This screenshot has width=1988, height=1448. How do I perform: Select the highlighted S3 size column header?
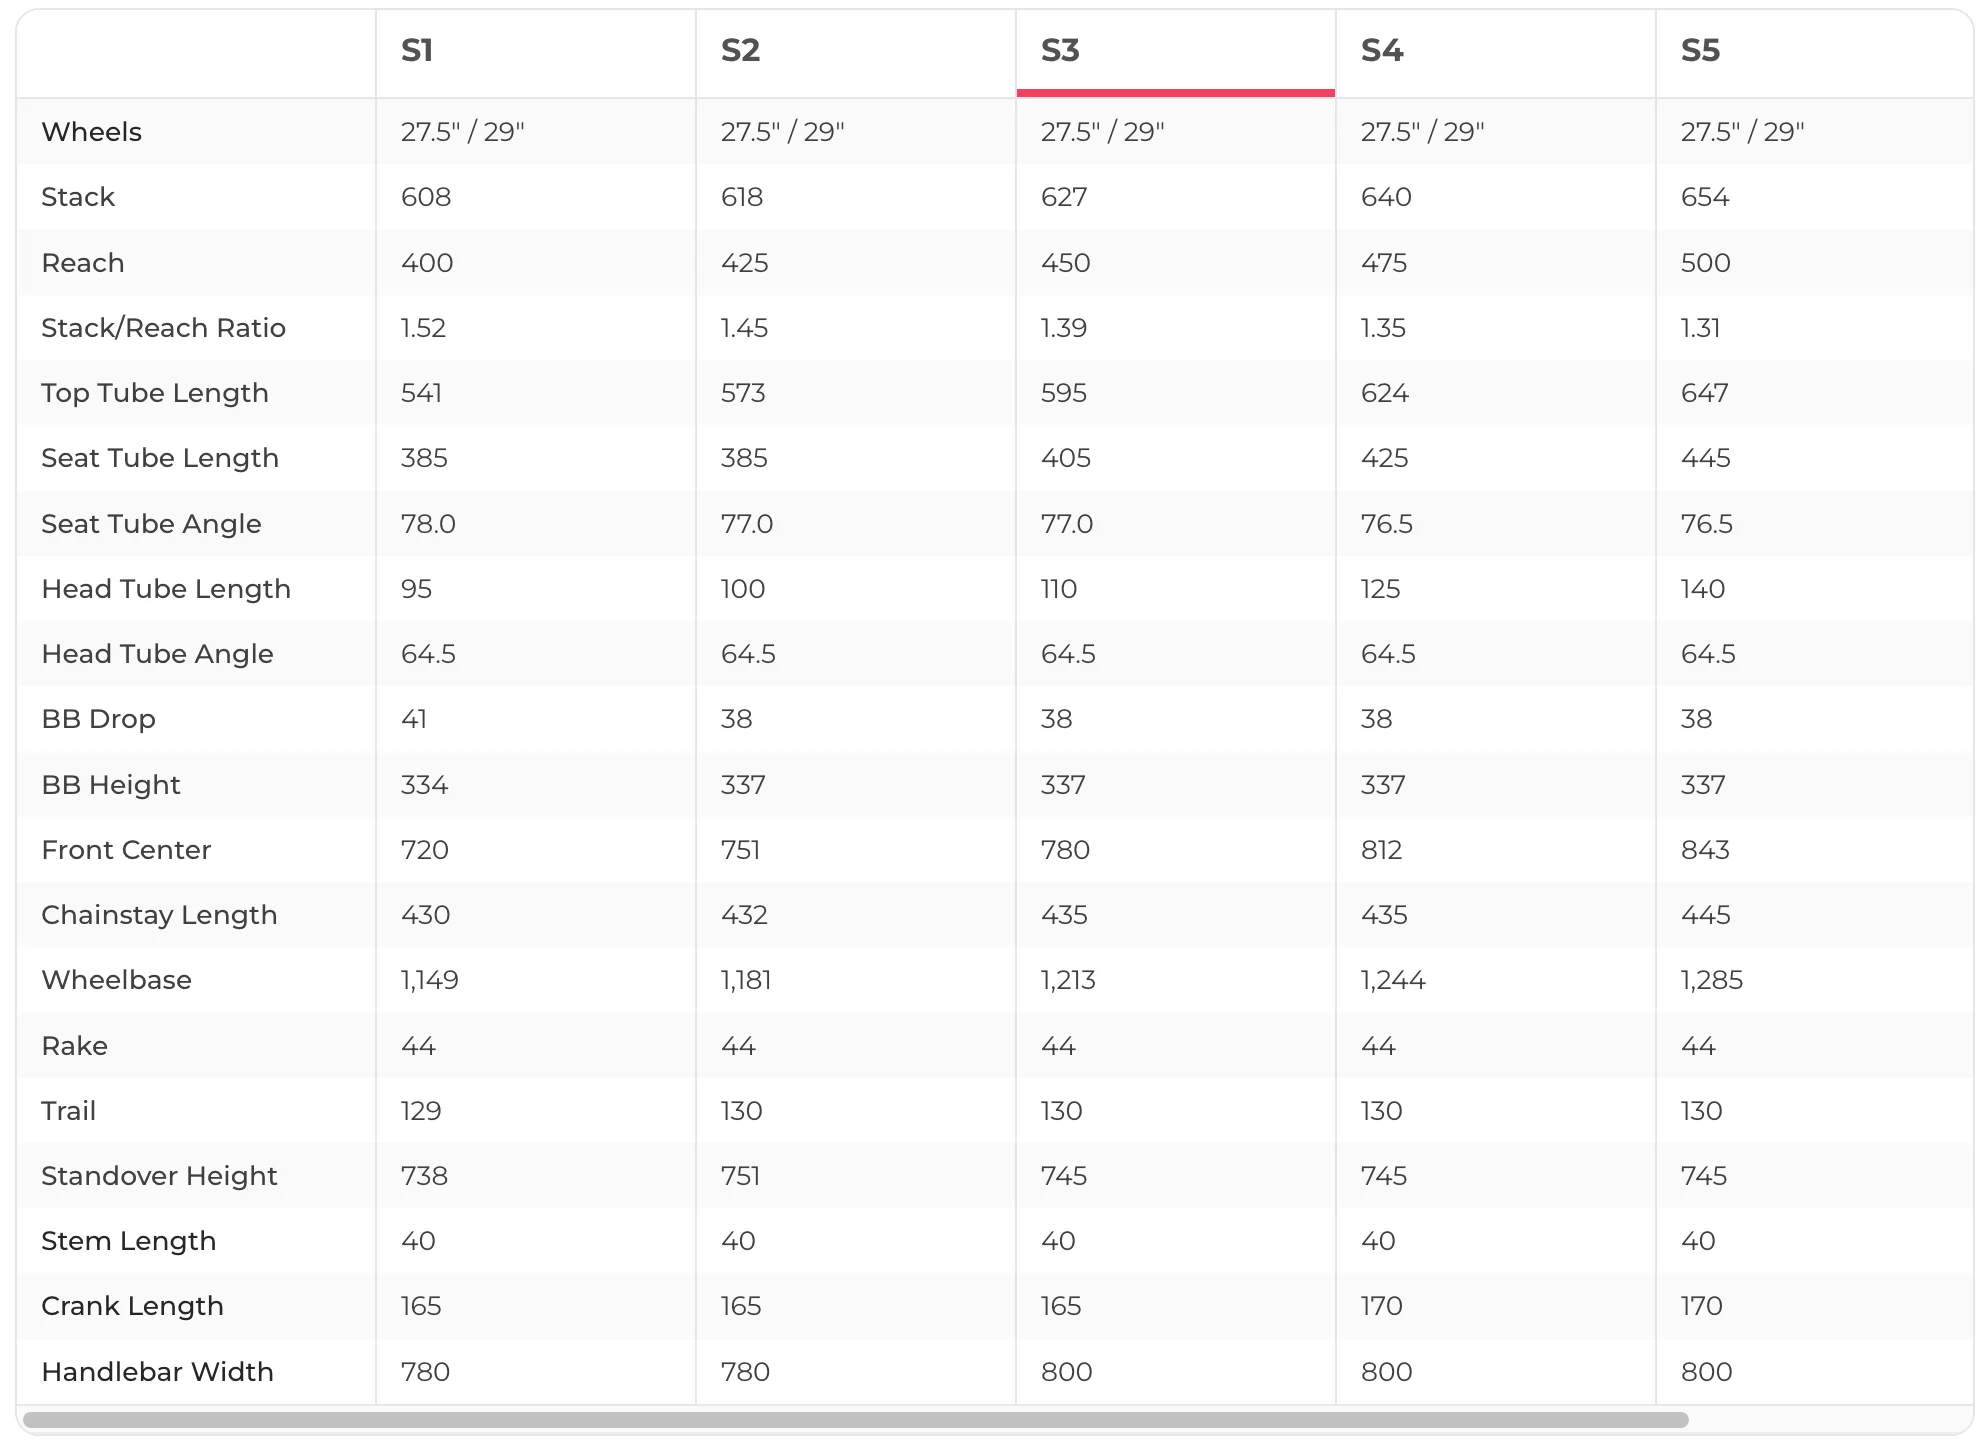(1060, 50)
